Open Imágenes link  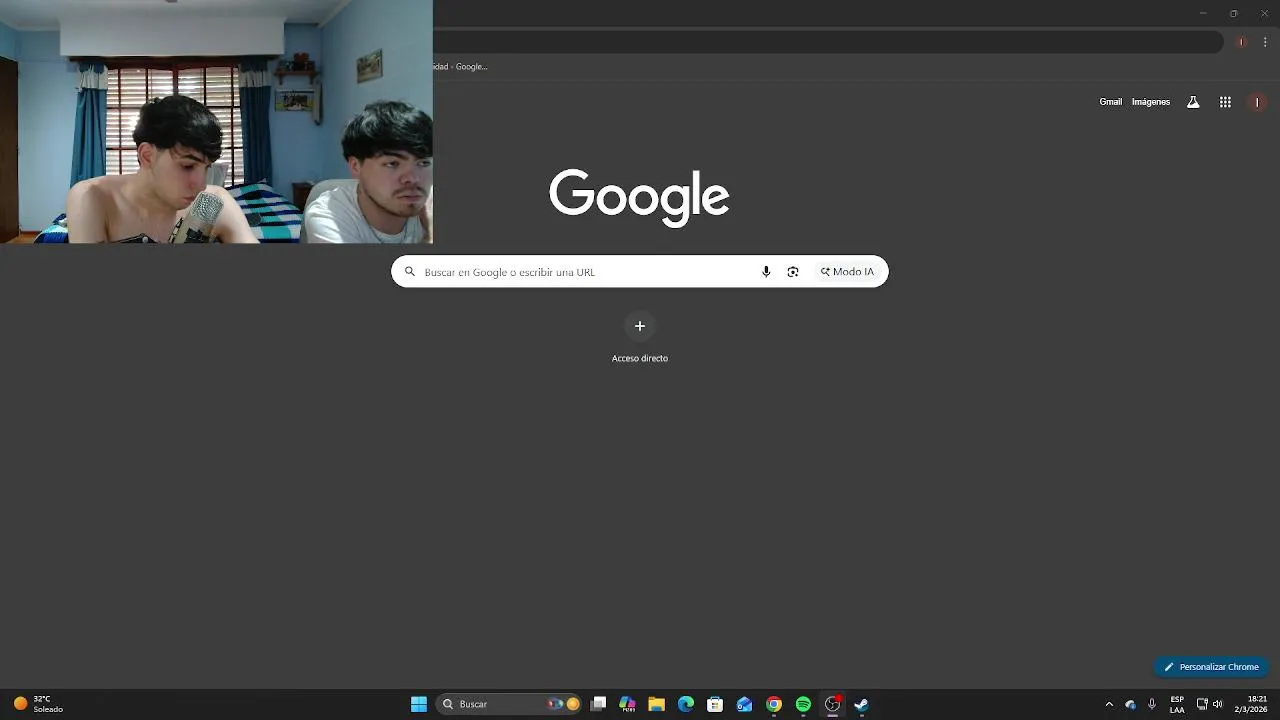pos(1150,102)
